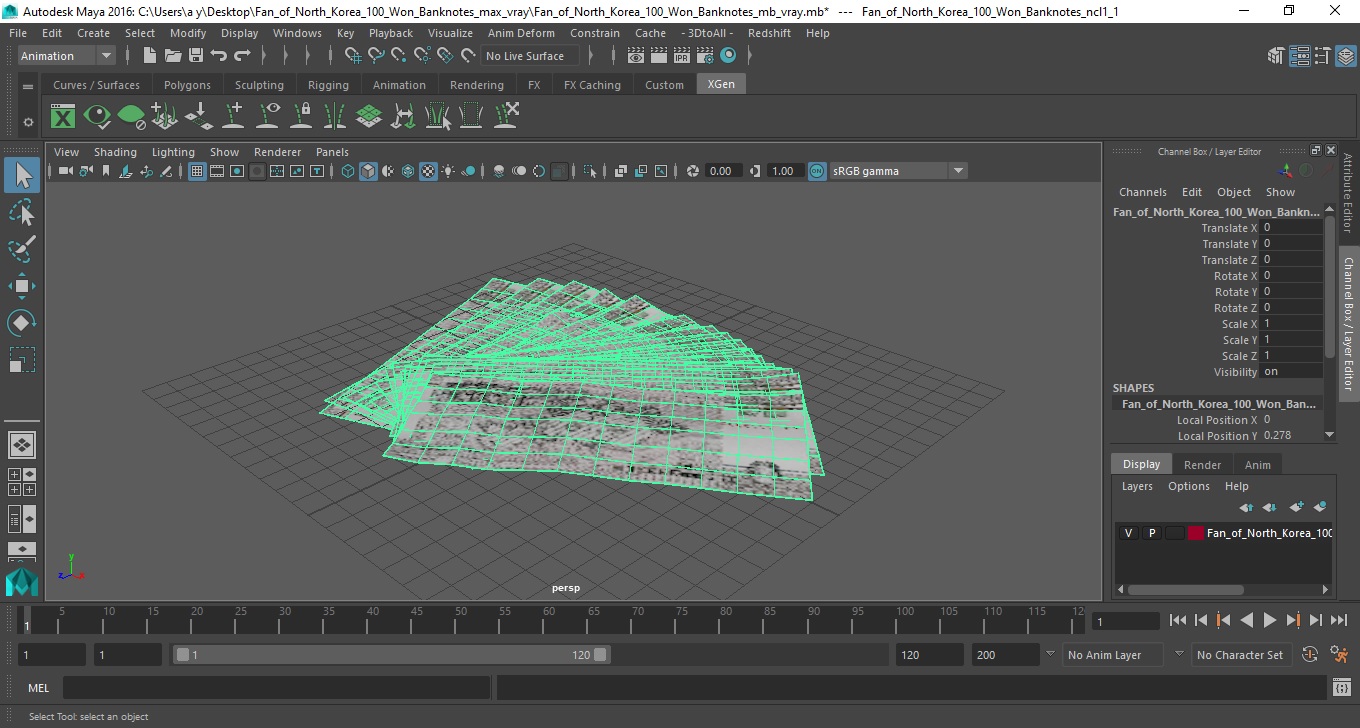Screen dimensions: 1360x728
Task: Activate the Lasso select tool
Action: pyautogui.click(x=22, y=213)
